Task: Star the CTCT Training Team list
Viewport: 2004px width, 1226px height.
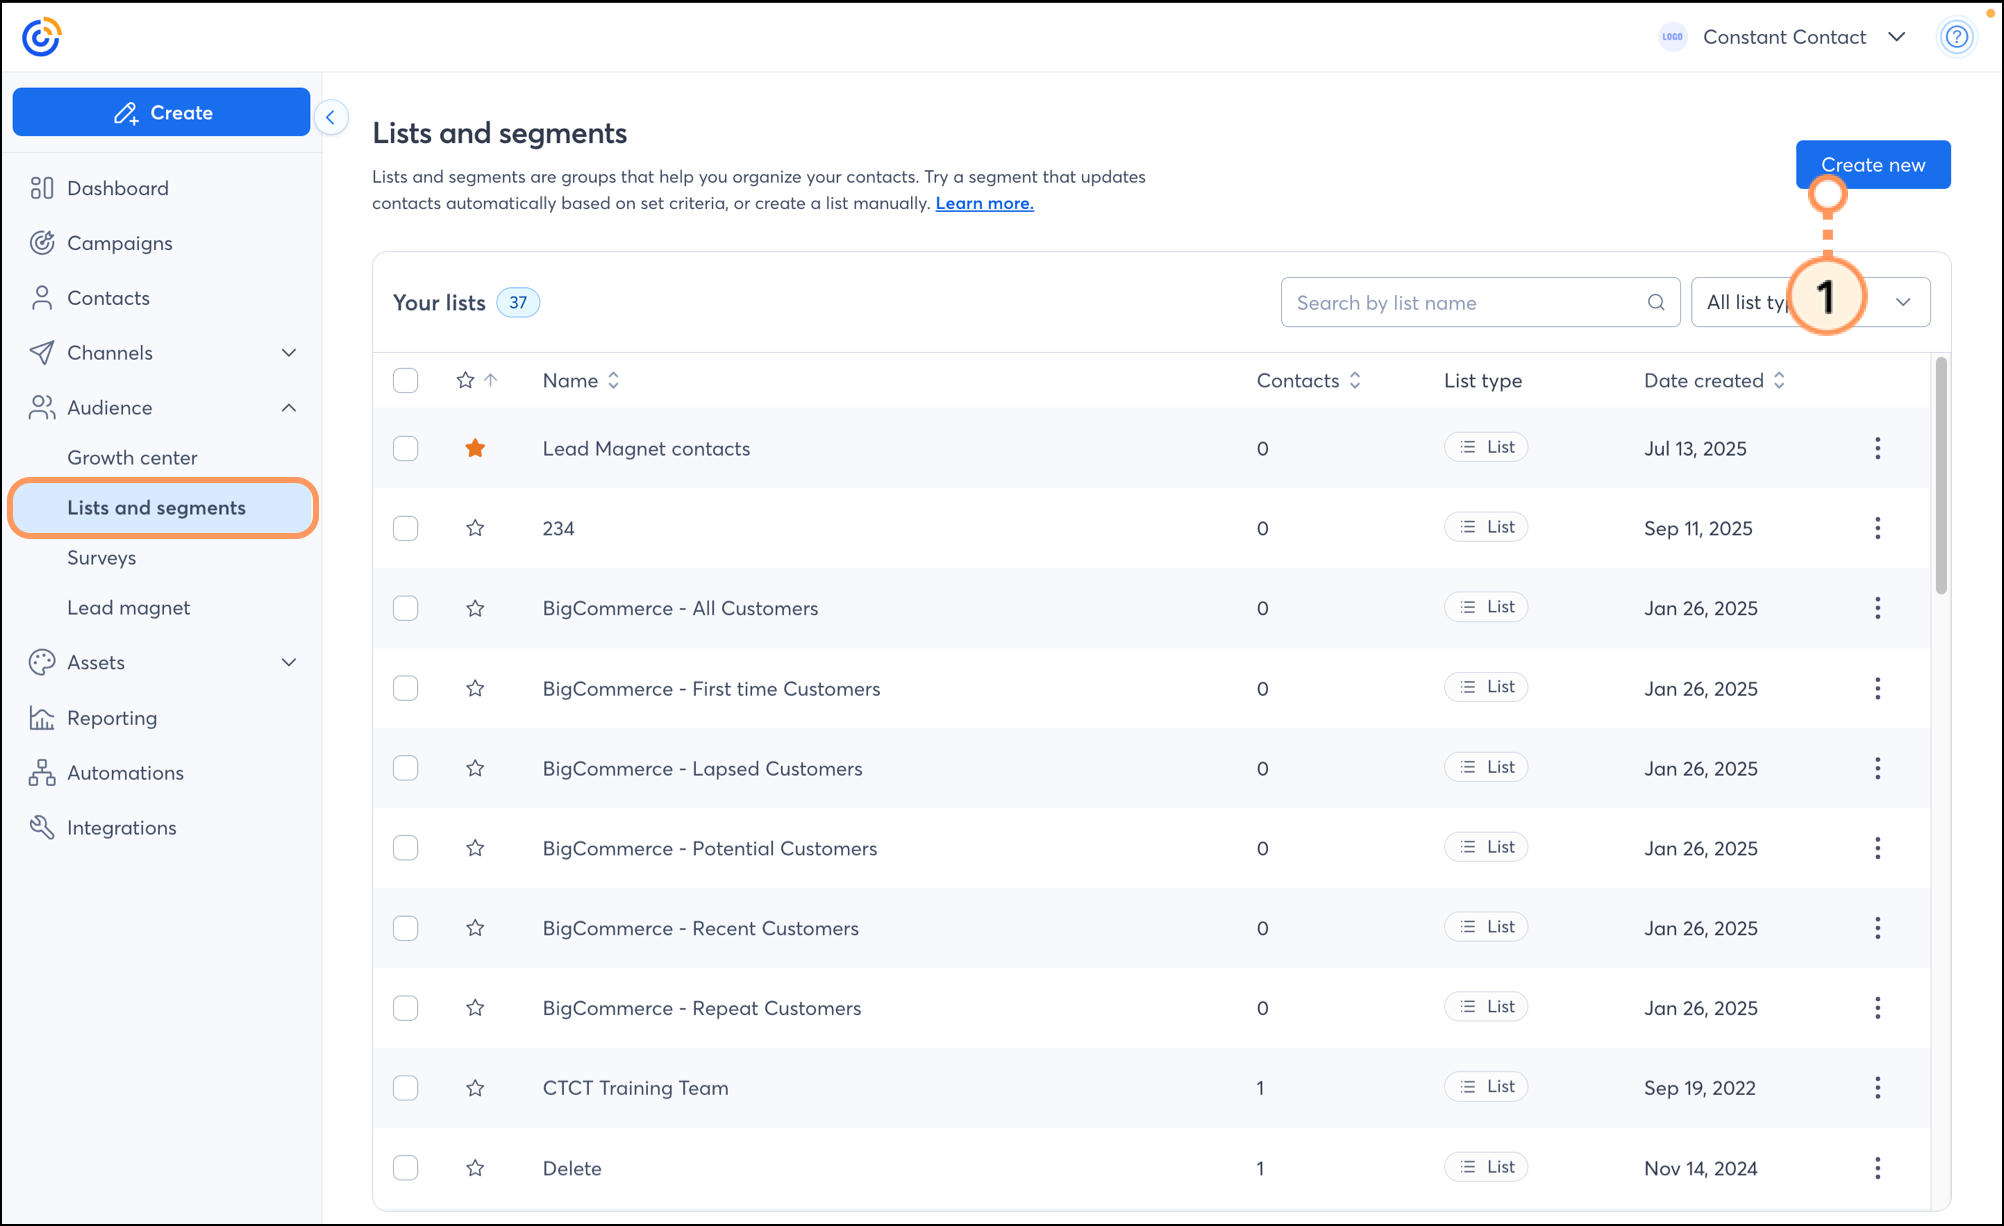Action: click(475, 1088)
